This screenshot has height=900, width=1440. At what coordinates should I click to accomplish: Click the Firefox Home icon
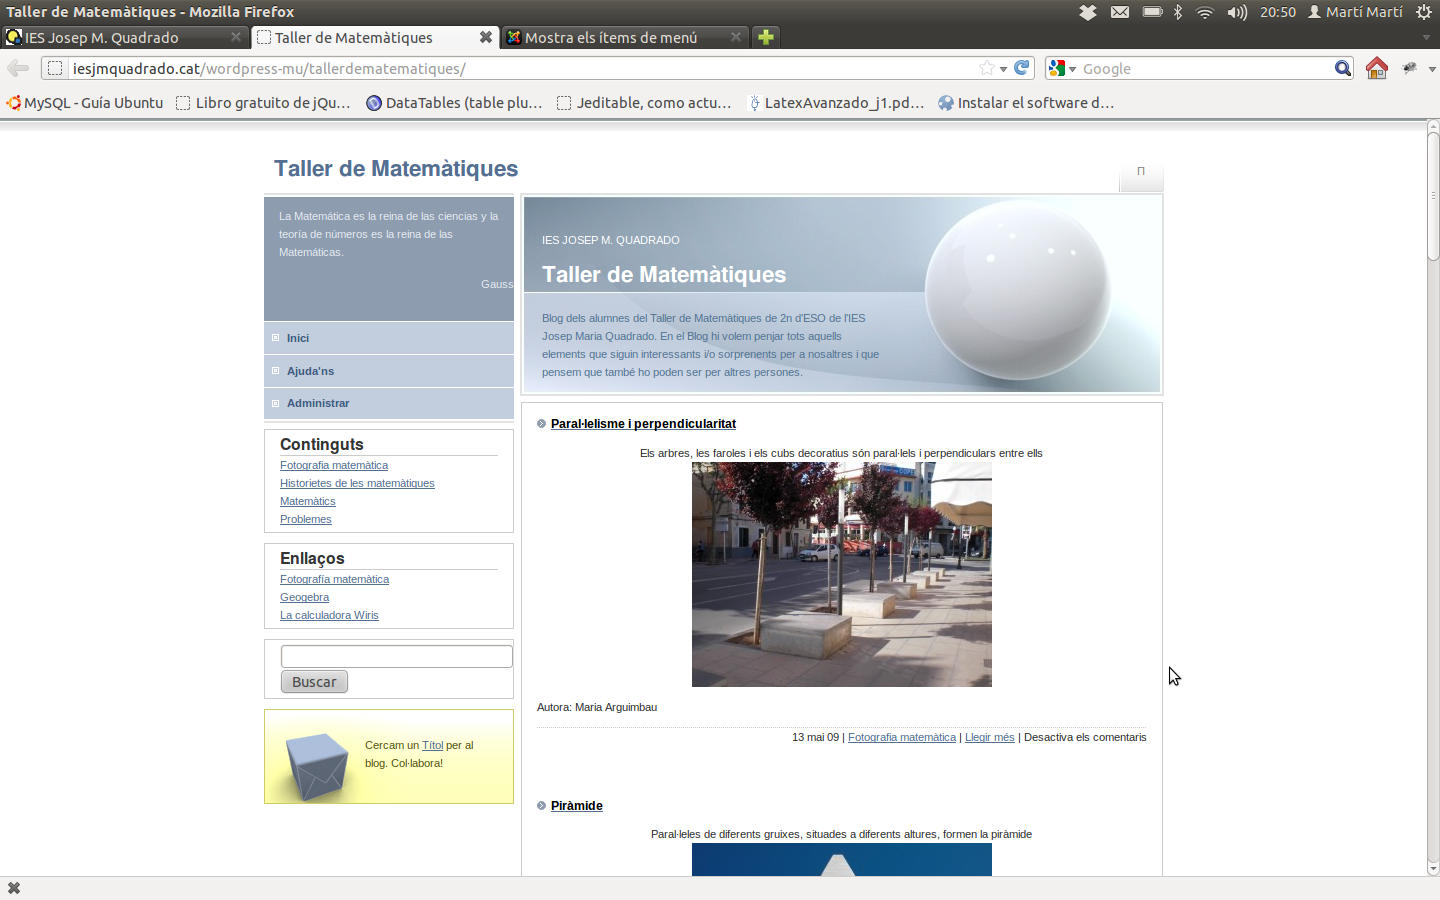1376,68
